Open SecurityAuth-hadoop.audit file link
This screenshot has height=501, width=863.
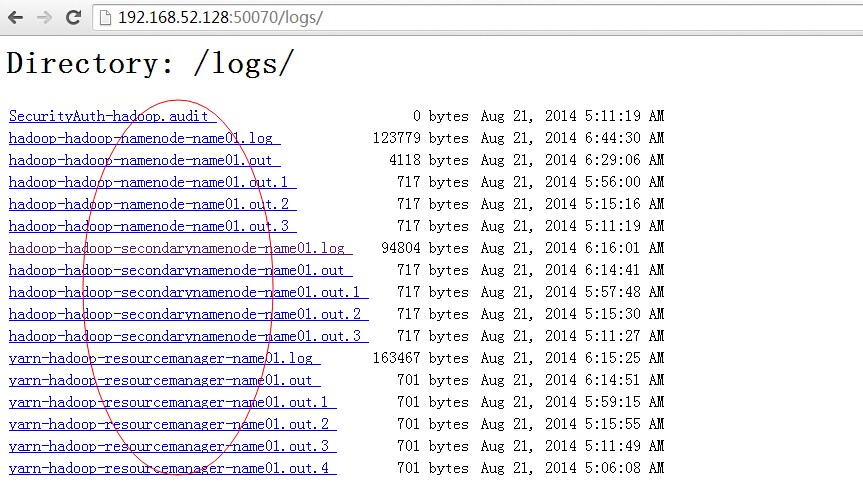[110, 116]
